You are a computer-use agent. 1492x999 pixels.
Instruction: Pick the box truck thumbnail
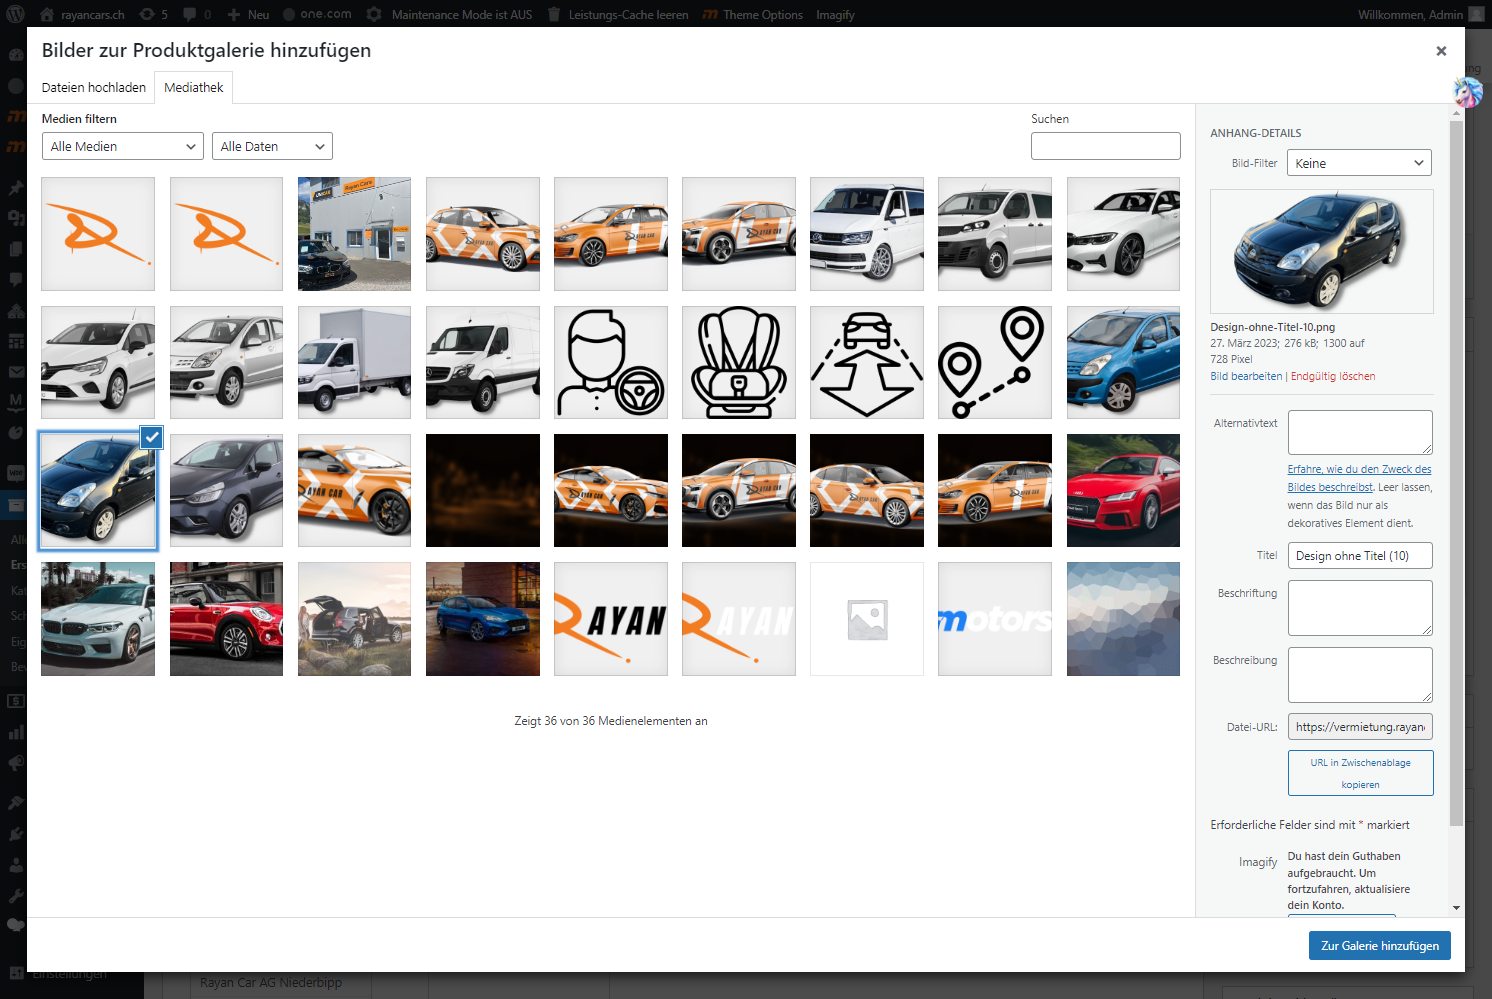point(354,362)
